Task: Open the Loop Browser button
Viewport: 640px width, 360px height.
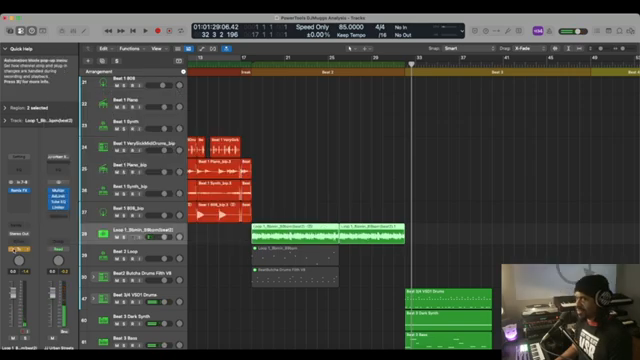Action: pos(620,31)
